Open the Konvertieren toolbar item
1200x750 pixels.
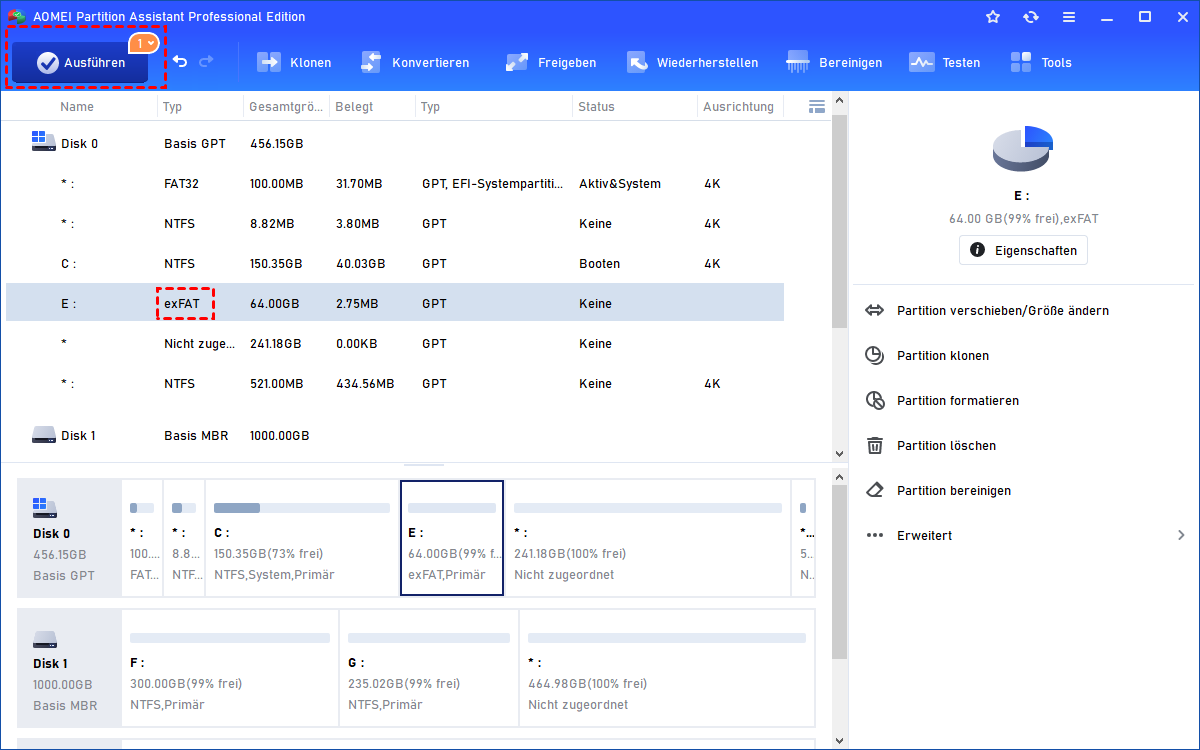coord(414,62)
